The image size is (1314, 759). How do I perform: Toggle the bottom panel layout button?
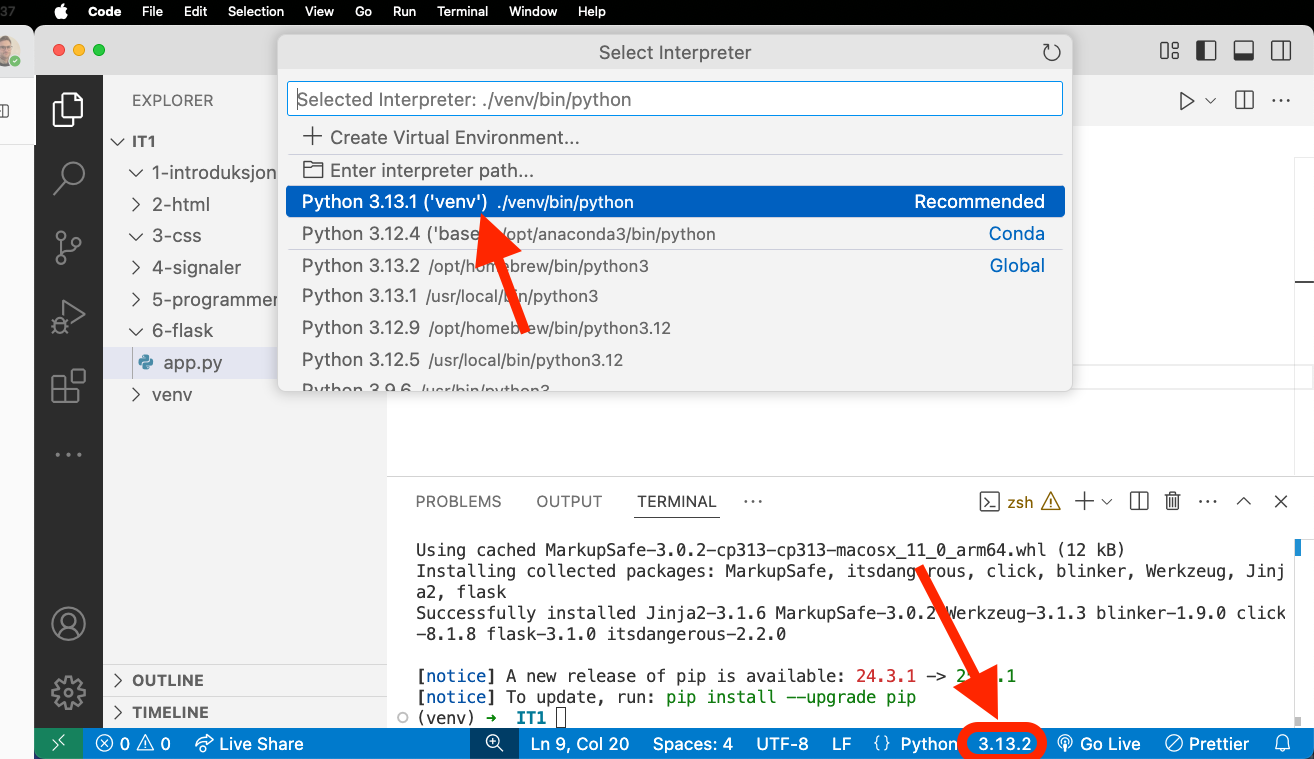click(x=1243, y=51)
